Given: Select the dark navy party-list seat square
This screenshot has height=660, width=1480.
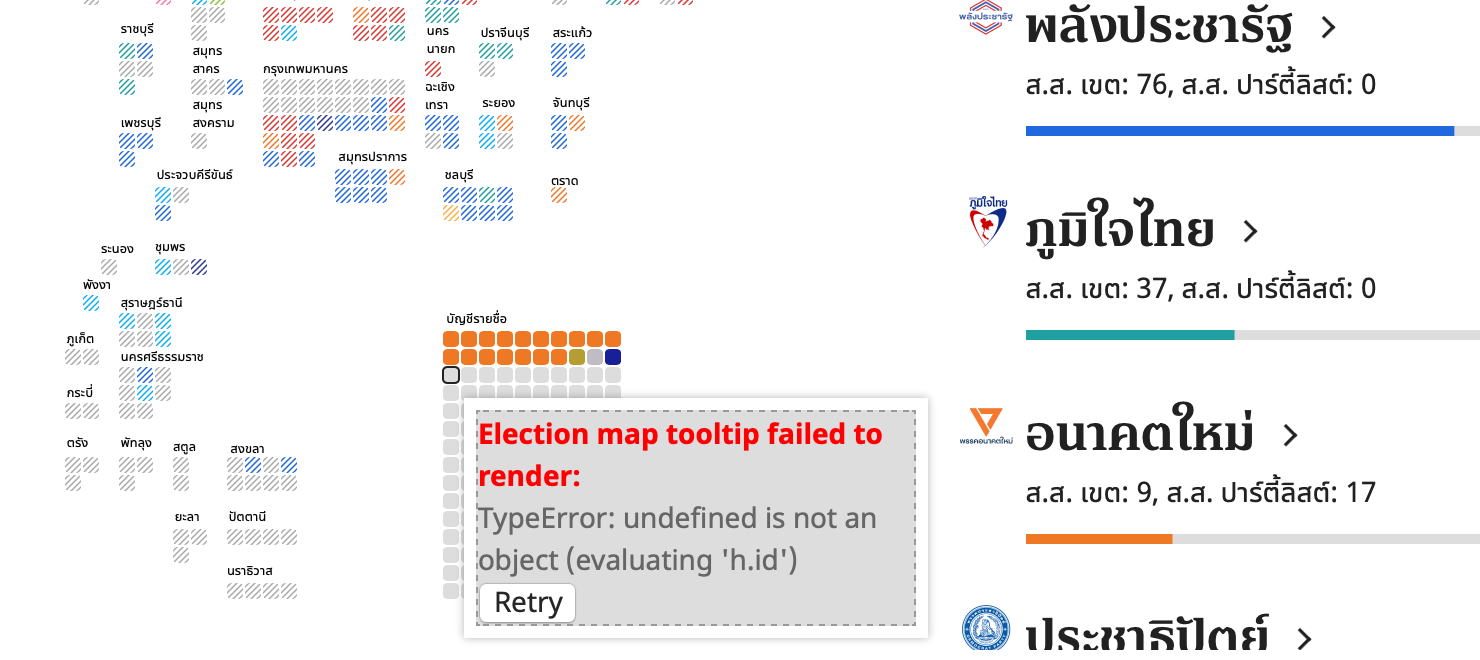Looking at the screenshot, I should (x=613, y=357).
